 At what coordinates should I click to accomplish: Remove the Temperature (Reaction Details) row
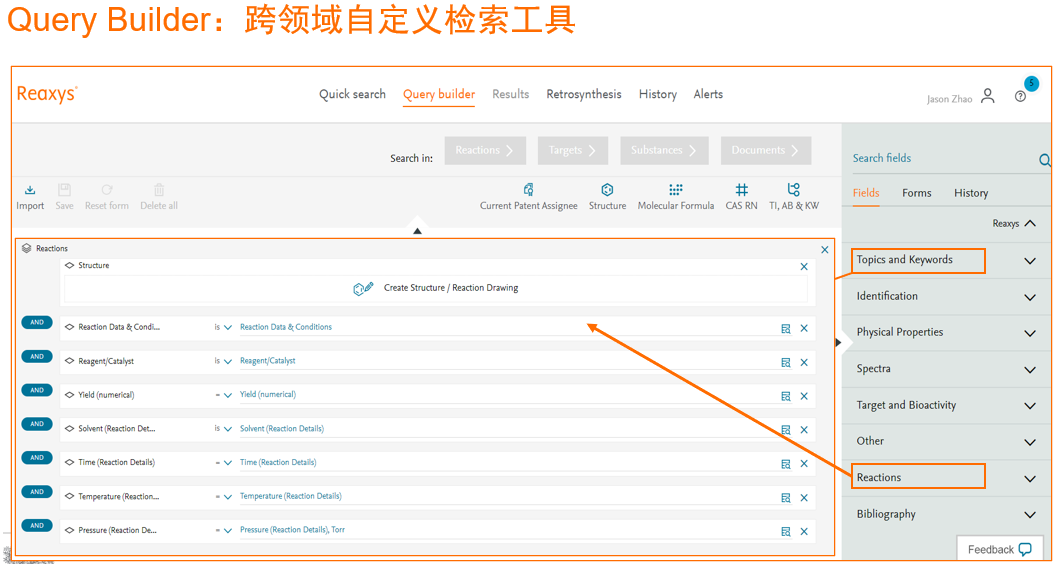804,497
